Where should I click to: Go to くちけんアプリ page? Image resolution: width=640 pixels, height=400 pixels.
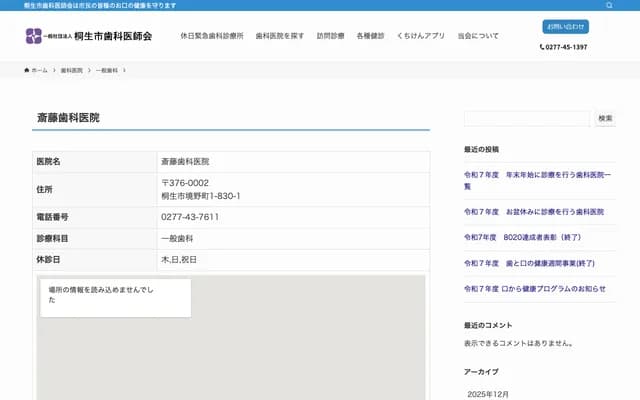pyautogui.click(x=421, y=36)
